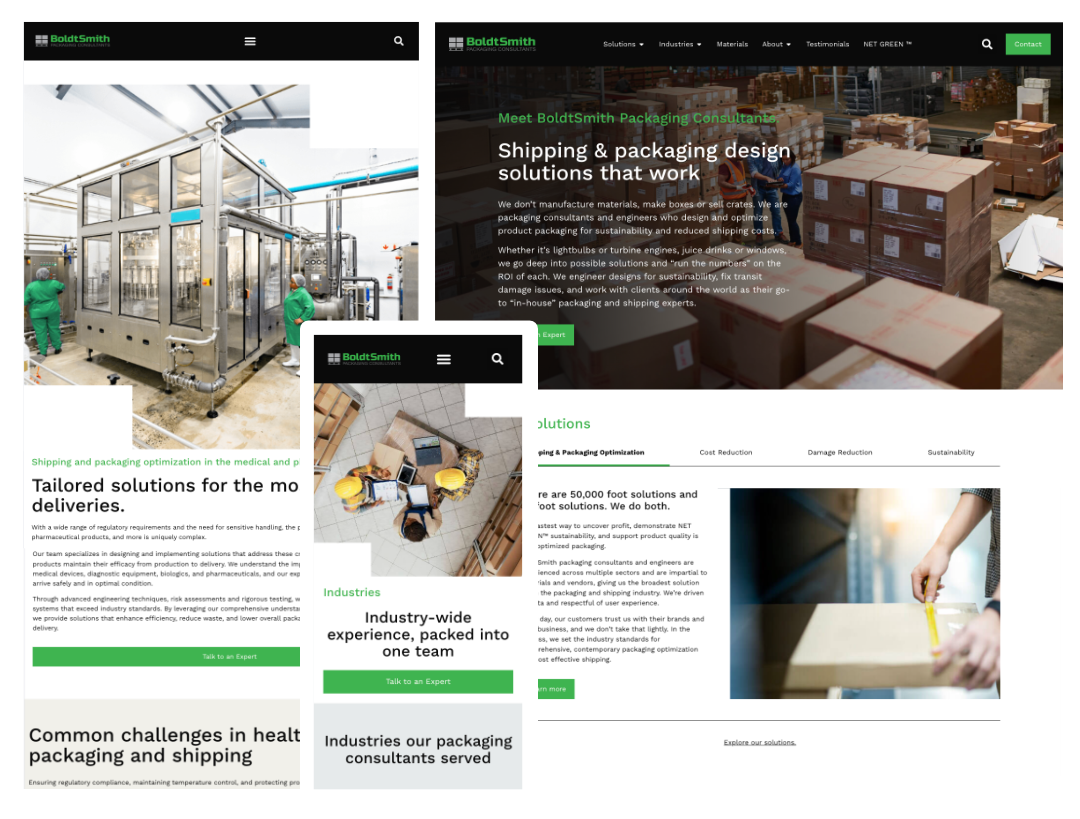Expand the Solutions dropdown in the navigation

623,44
